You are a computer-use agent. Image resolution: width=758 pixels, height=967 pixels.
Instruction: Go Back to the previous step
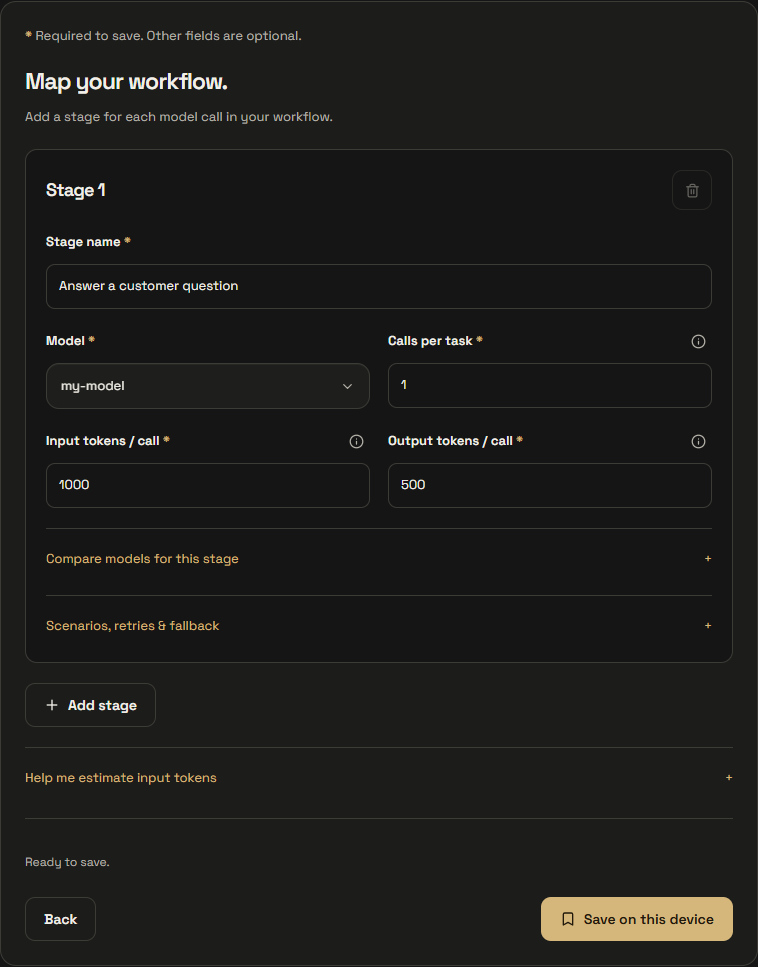[60, 919]
